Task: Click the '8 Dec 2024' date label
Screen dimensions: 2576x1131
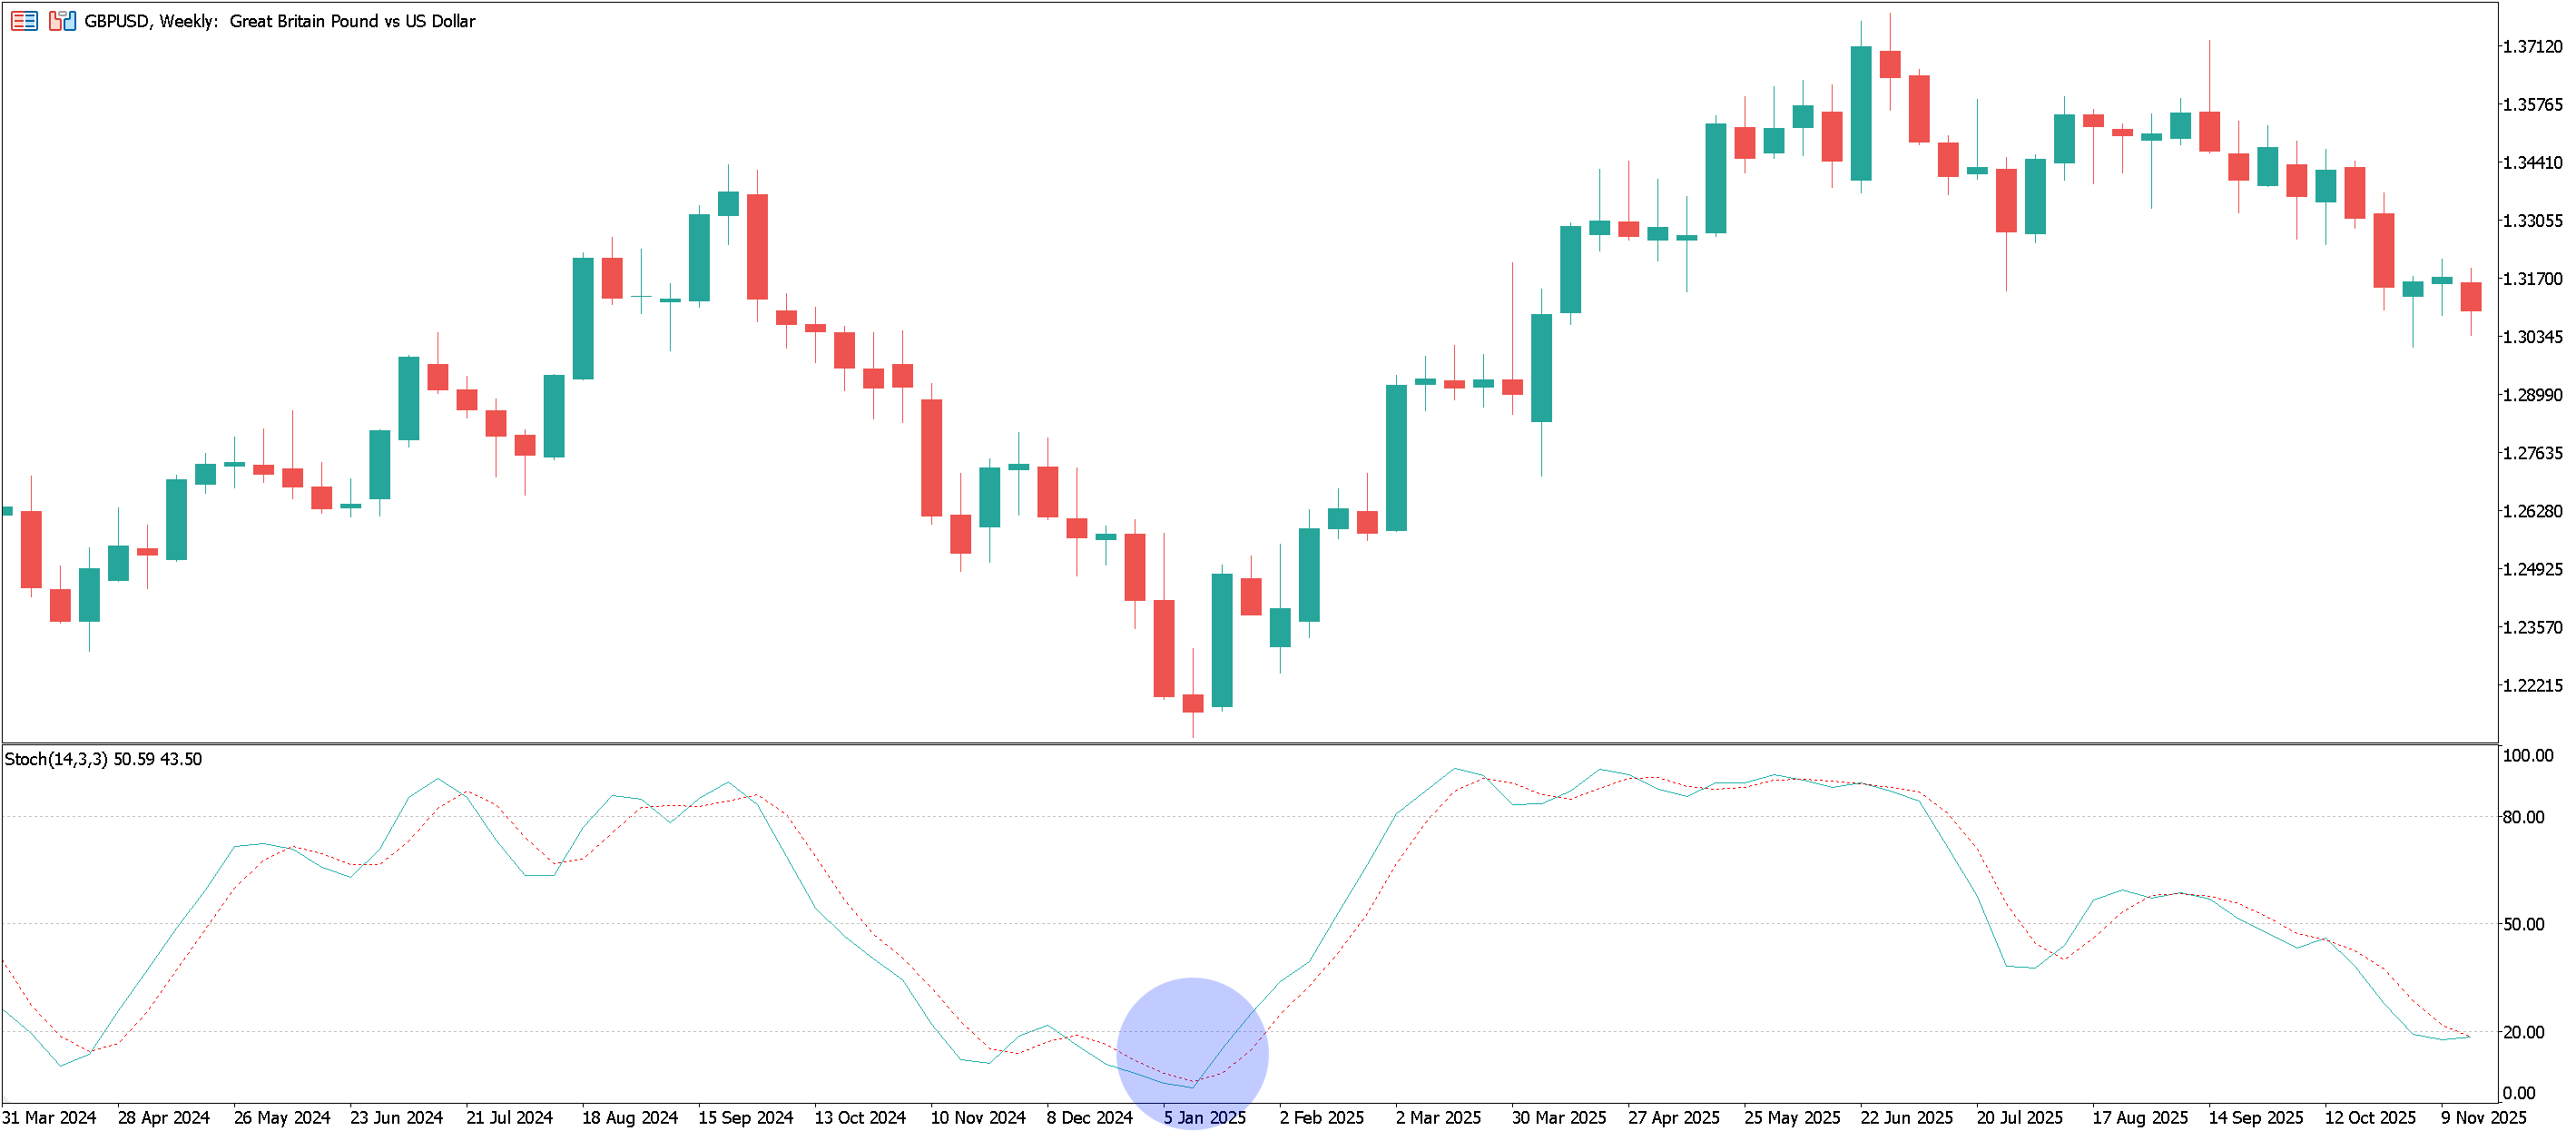Action: pyautogui.click(x=1089, y=1118)
